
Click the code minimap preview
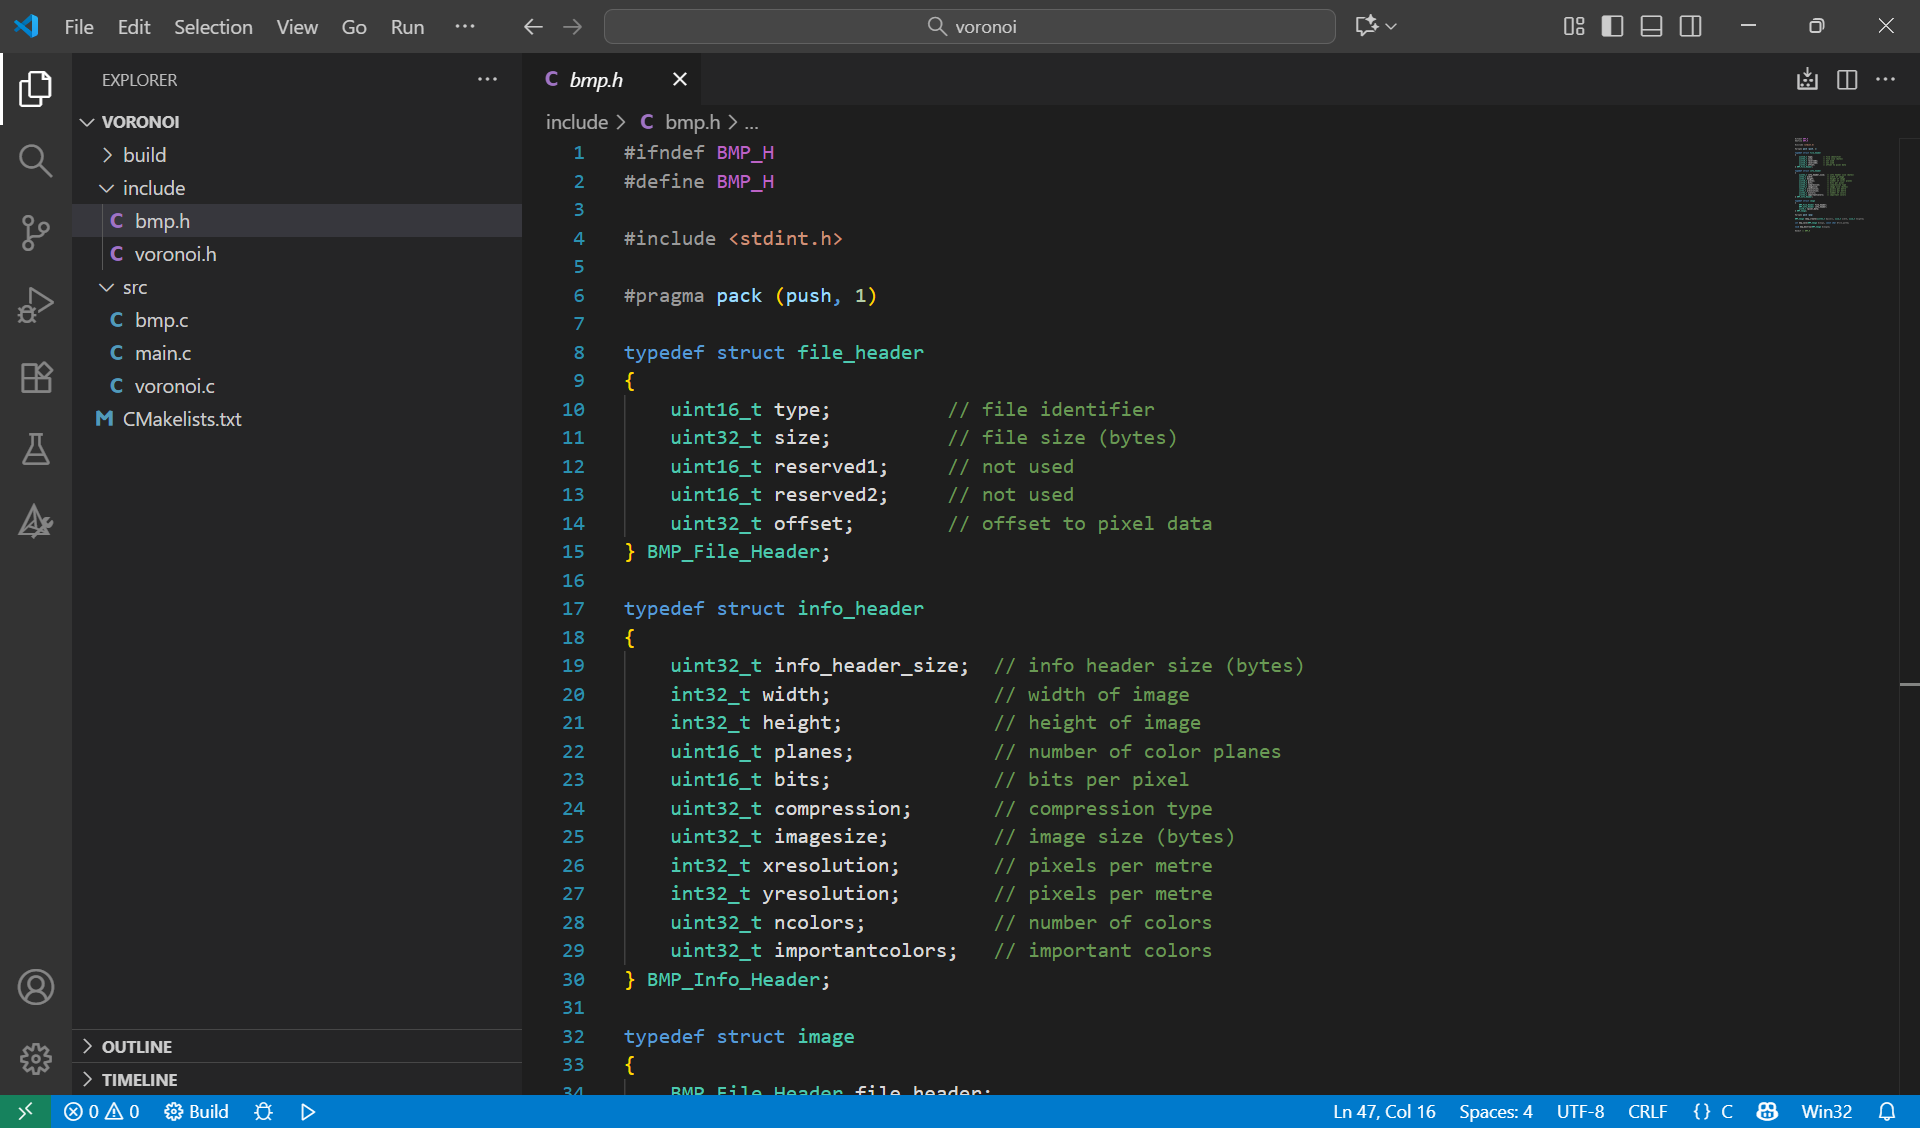(x=1827, y=185)
